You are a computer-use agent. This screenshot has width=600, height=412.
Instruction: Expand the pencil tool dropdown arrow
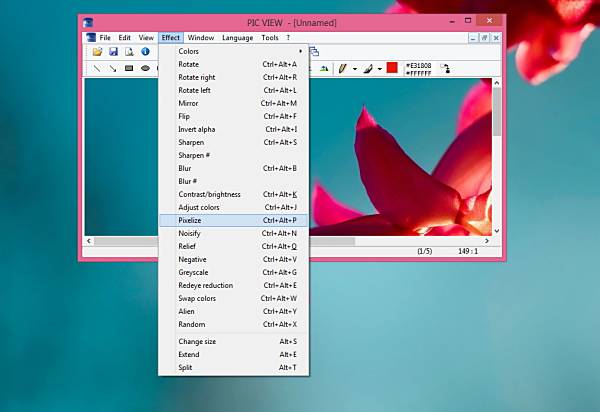(355, 69)
